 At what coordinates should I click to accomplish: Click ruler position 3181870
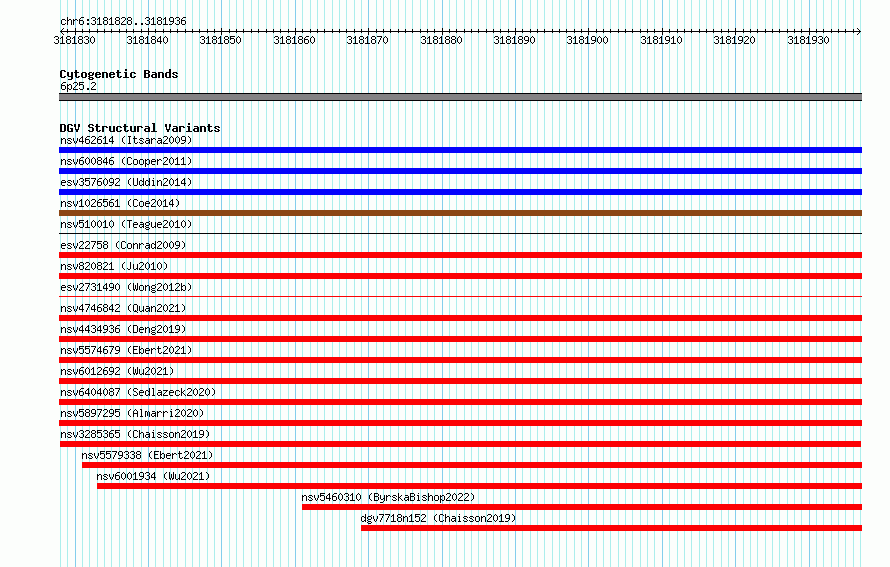[x=368, y=40]
